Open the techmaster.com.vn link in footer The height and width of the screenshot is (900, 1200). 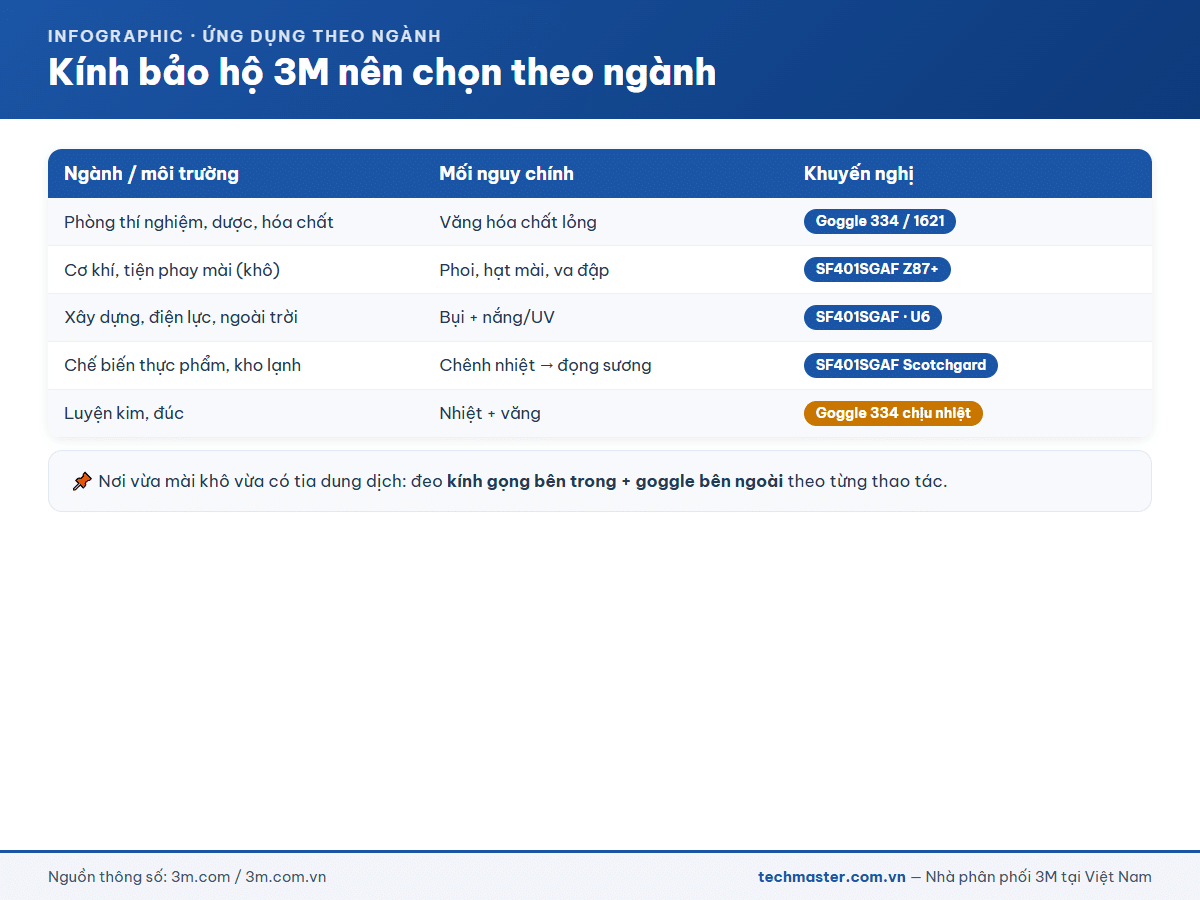click(832, 877)
